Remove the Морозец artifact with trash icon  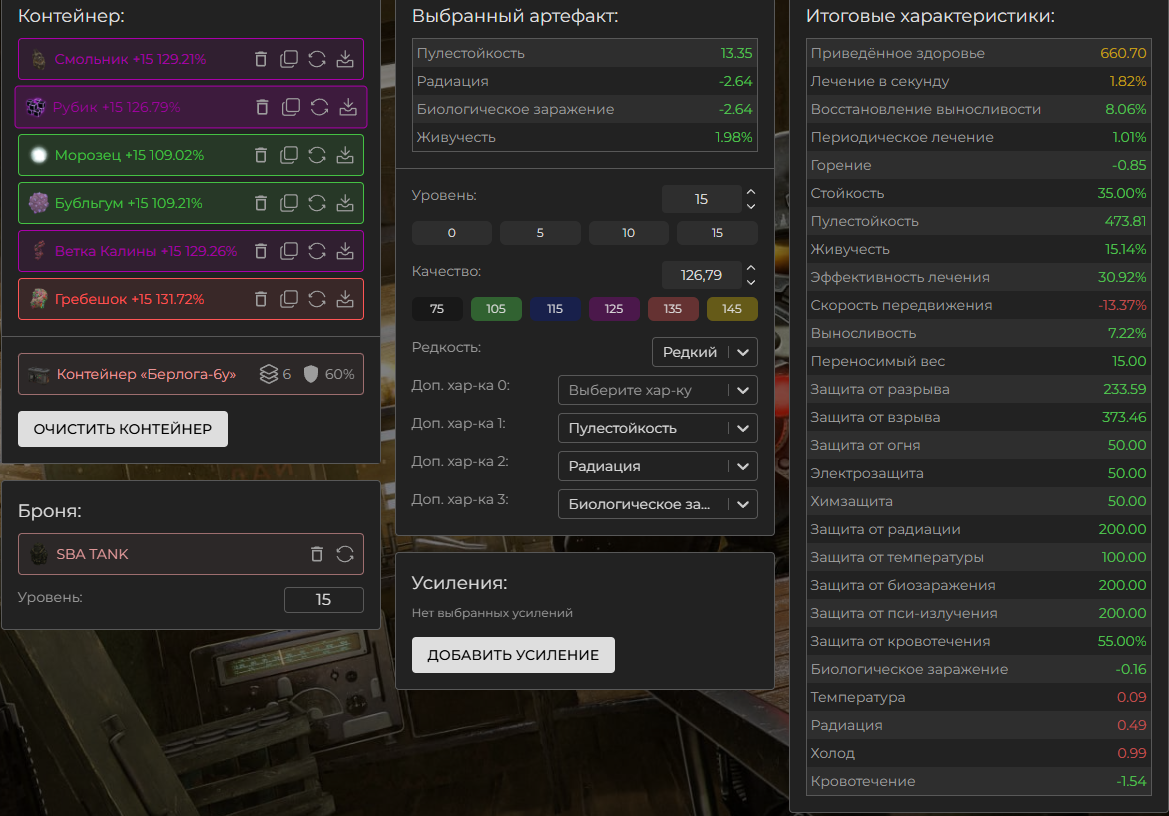click(x=260, y=155)
